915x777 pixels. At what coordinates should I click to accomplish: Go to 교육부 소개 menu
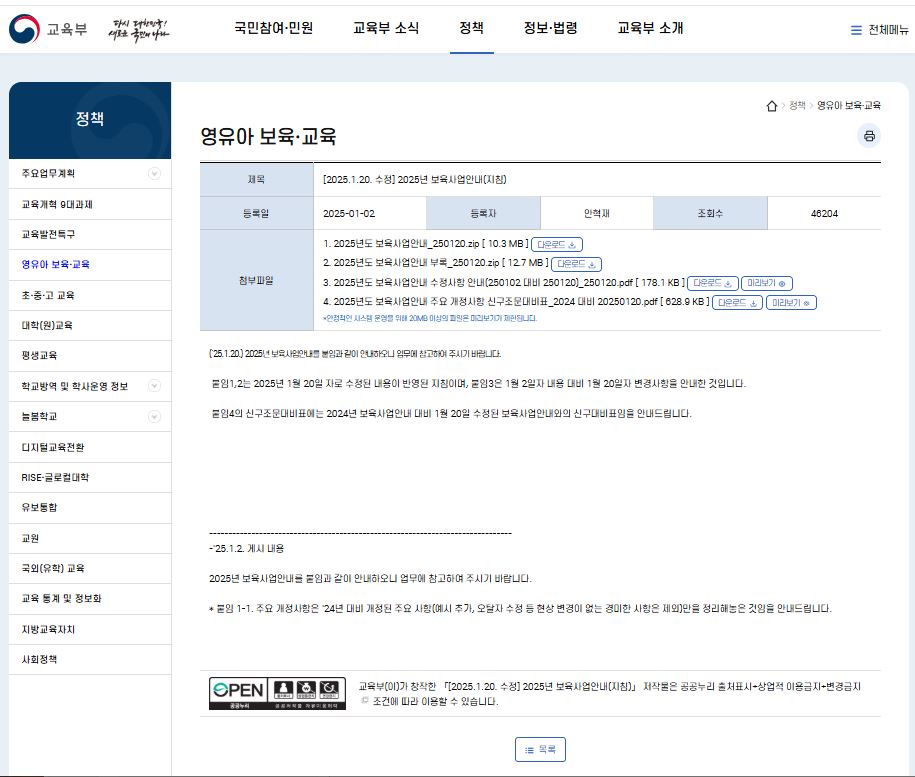[x=650, y=28]
